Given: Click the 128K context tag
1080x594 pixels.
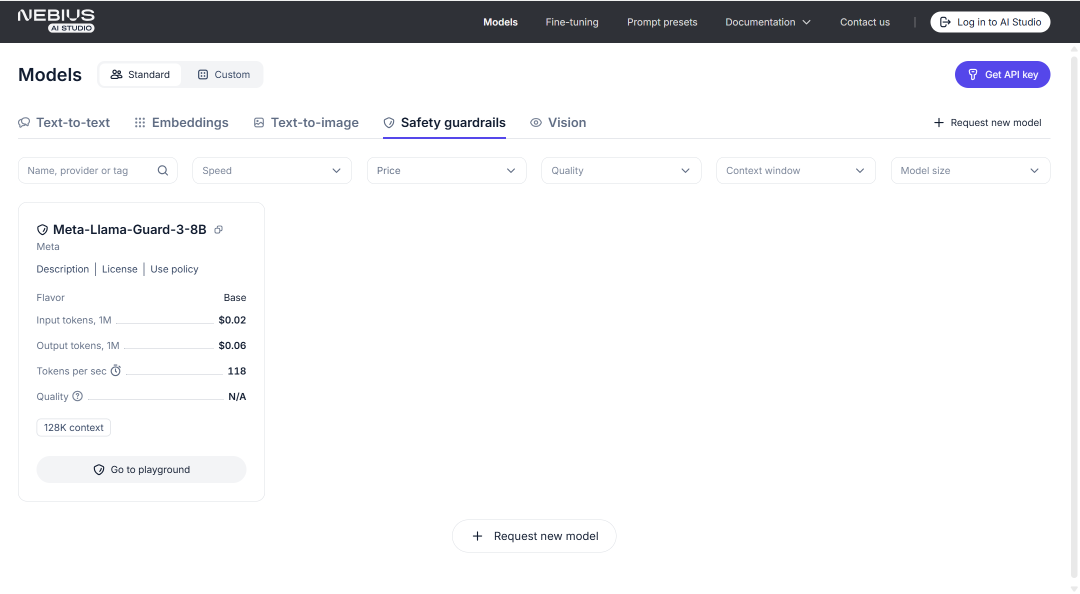Looking at the screenshot, I should 74,427.
